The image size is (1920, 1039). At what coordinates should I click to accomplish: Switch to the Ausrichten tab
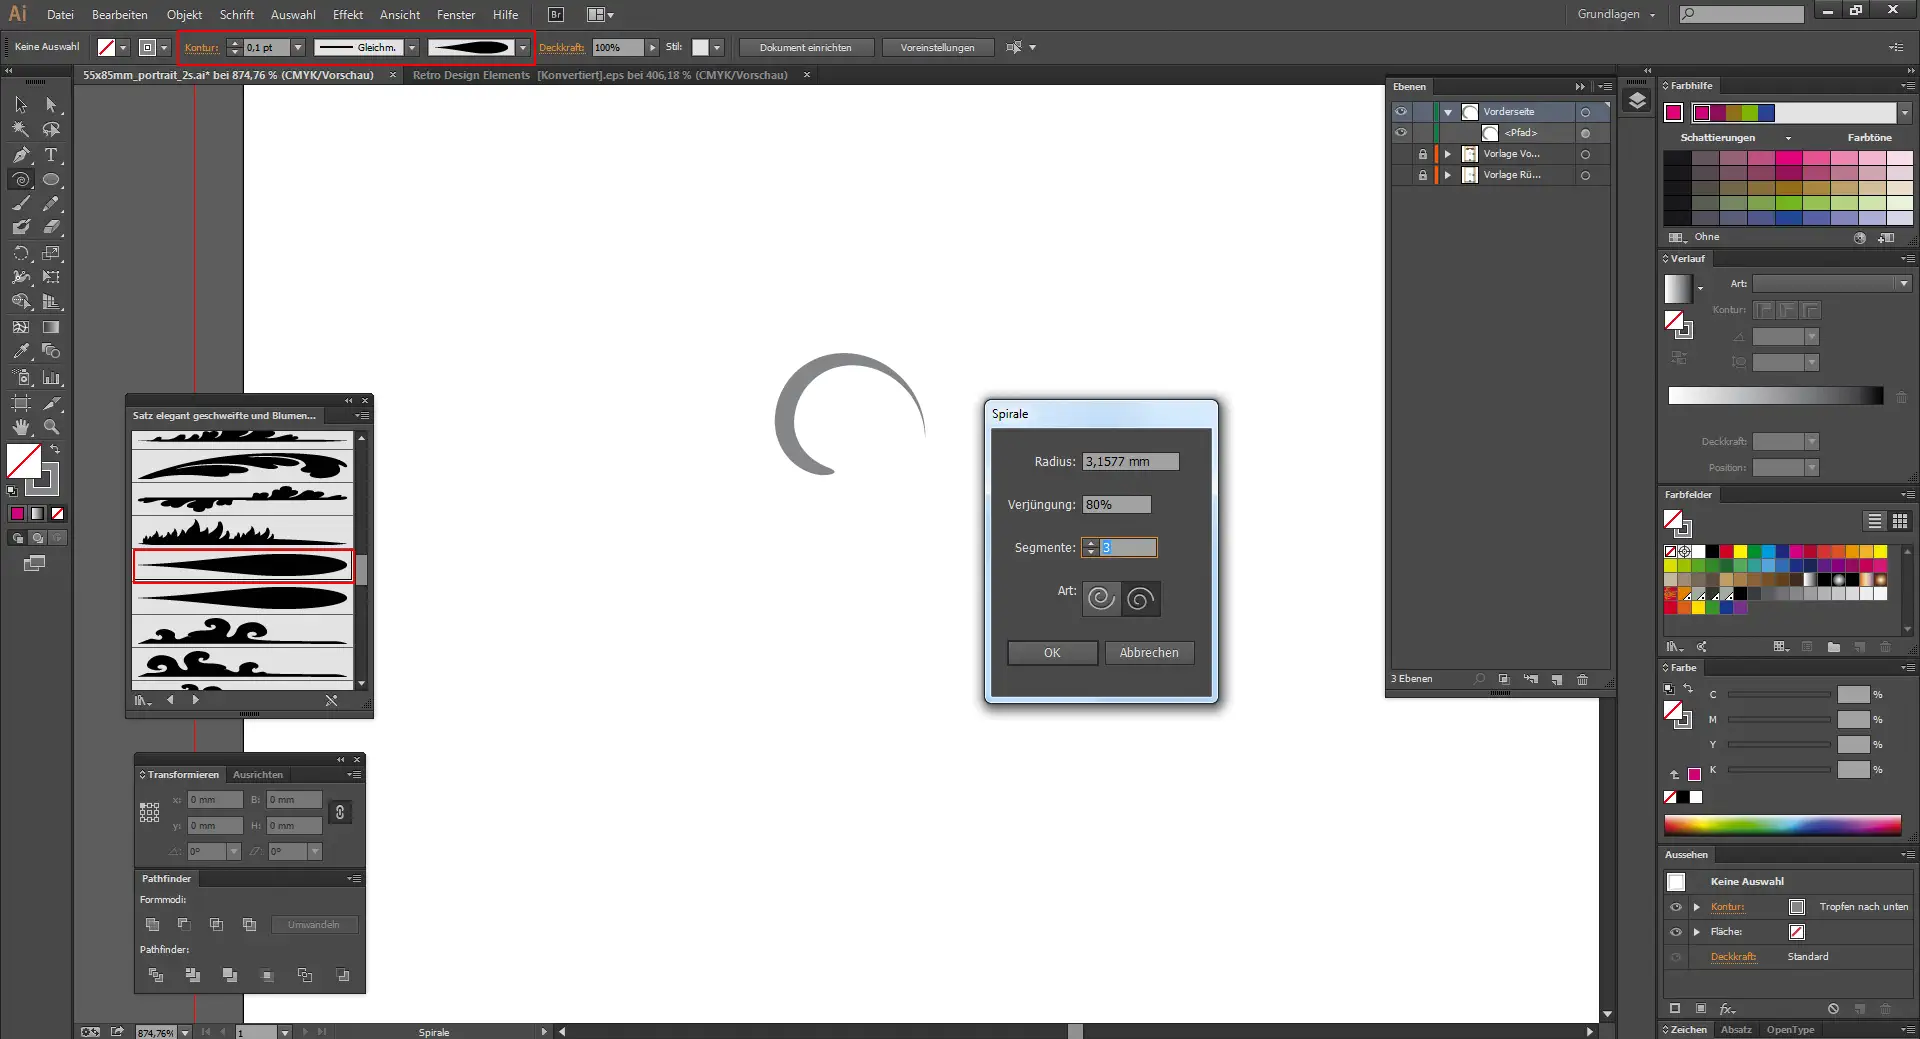pos(258,775)
